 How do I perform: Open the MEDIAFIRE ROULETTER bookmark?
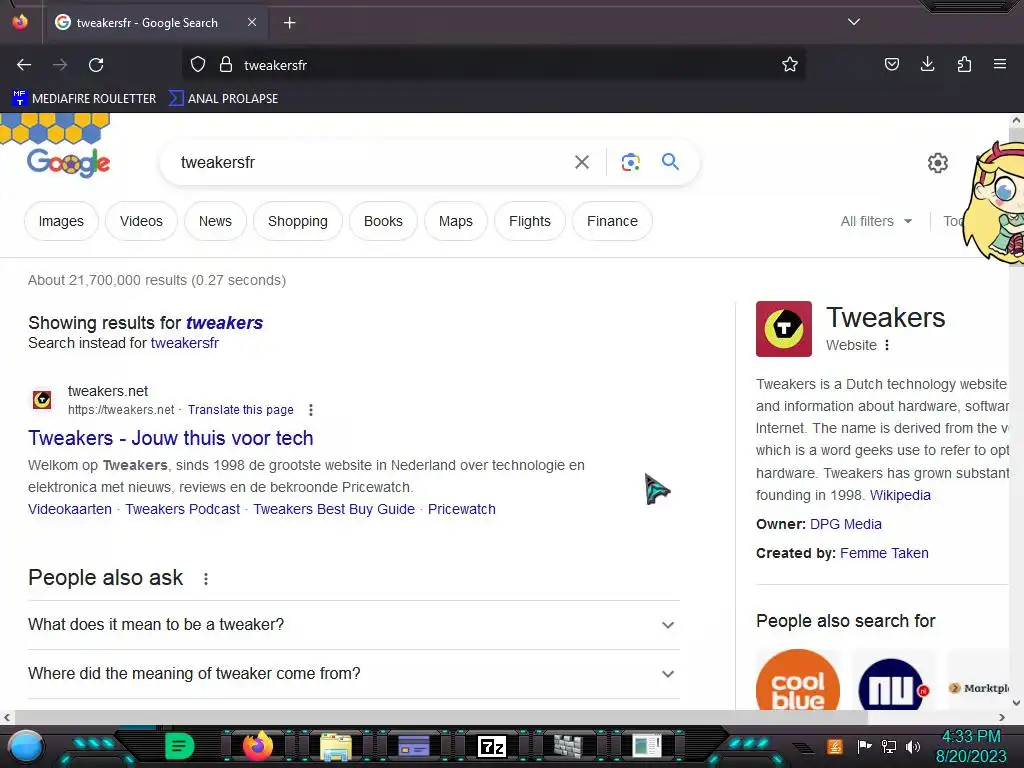84,99
